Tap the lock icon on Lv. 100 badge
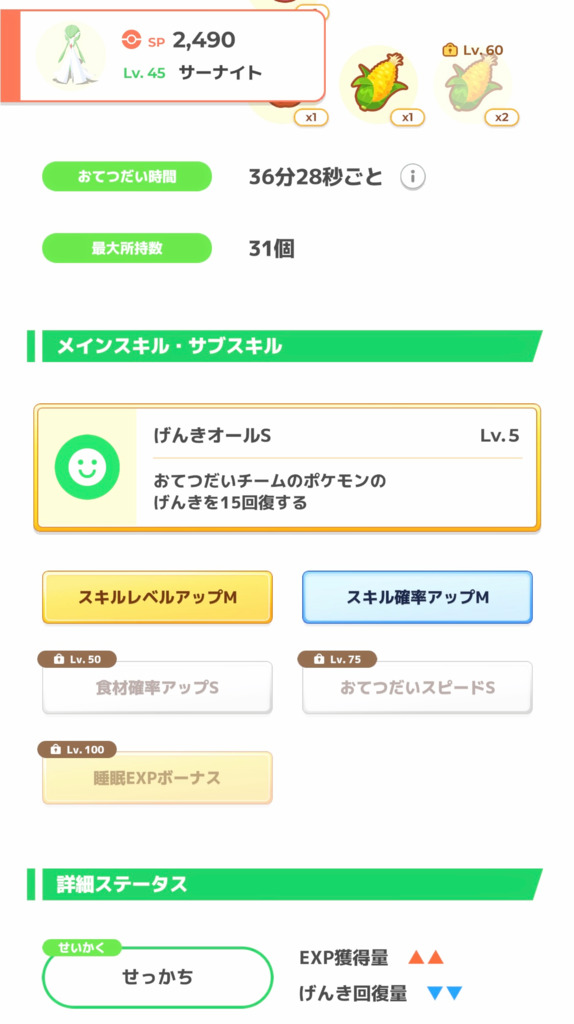574x1024 pixels. 56,750
